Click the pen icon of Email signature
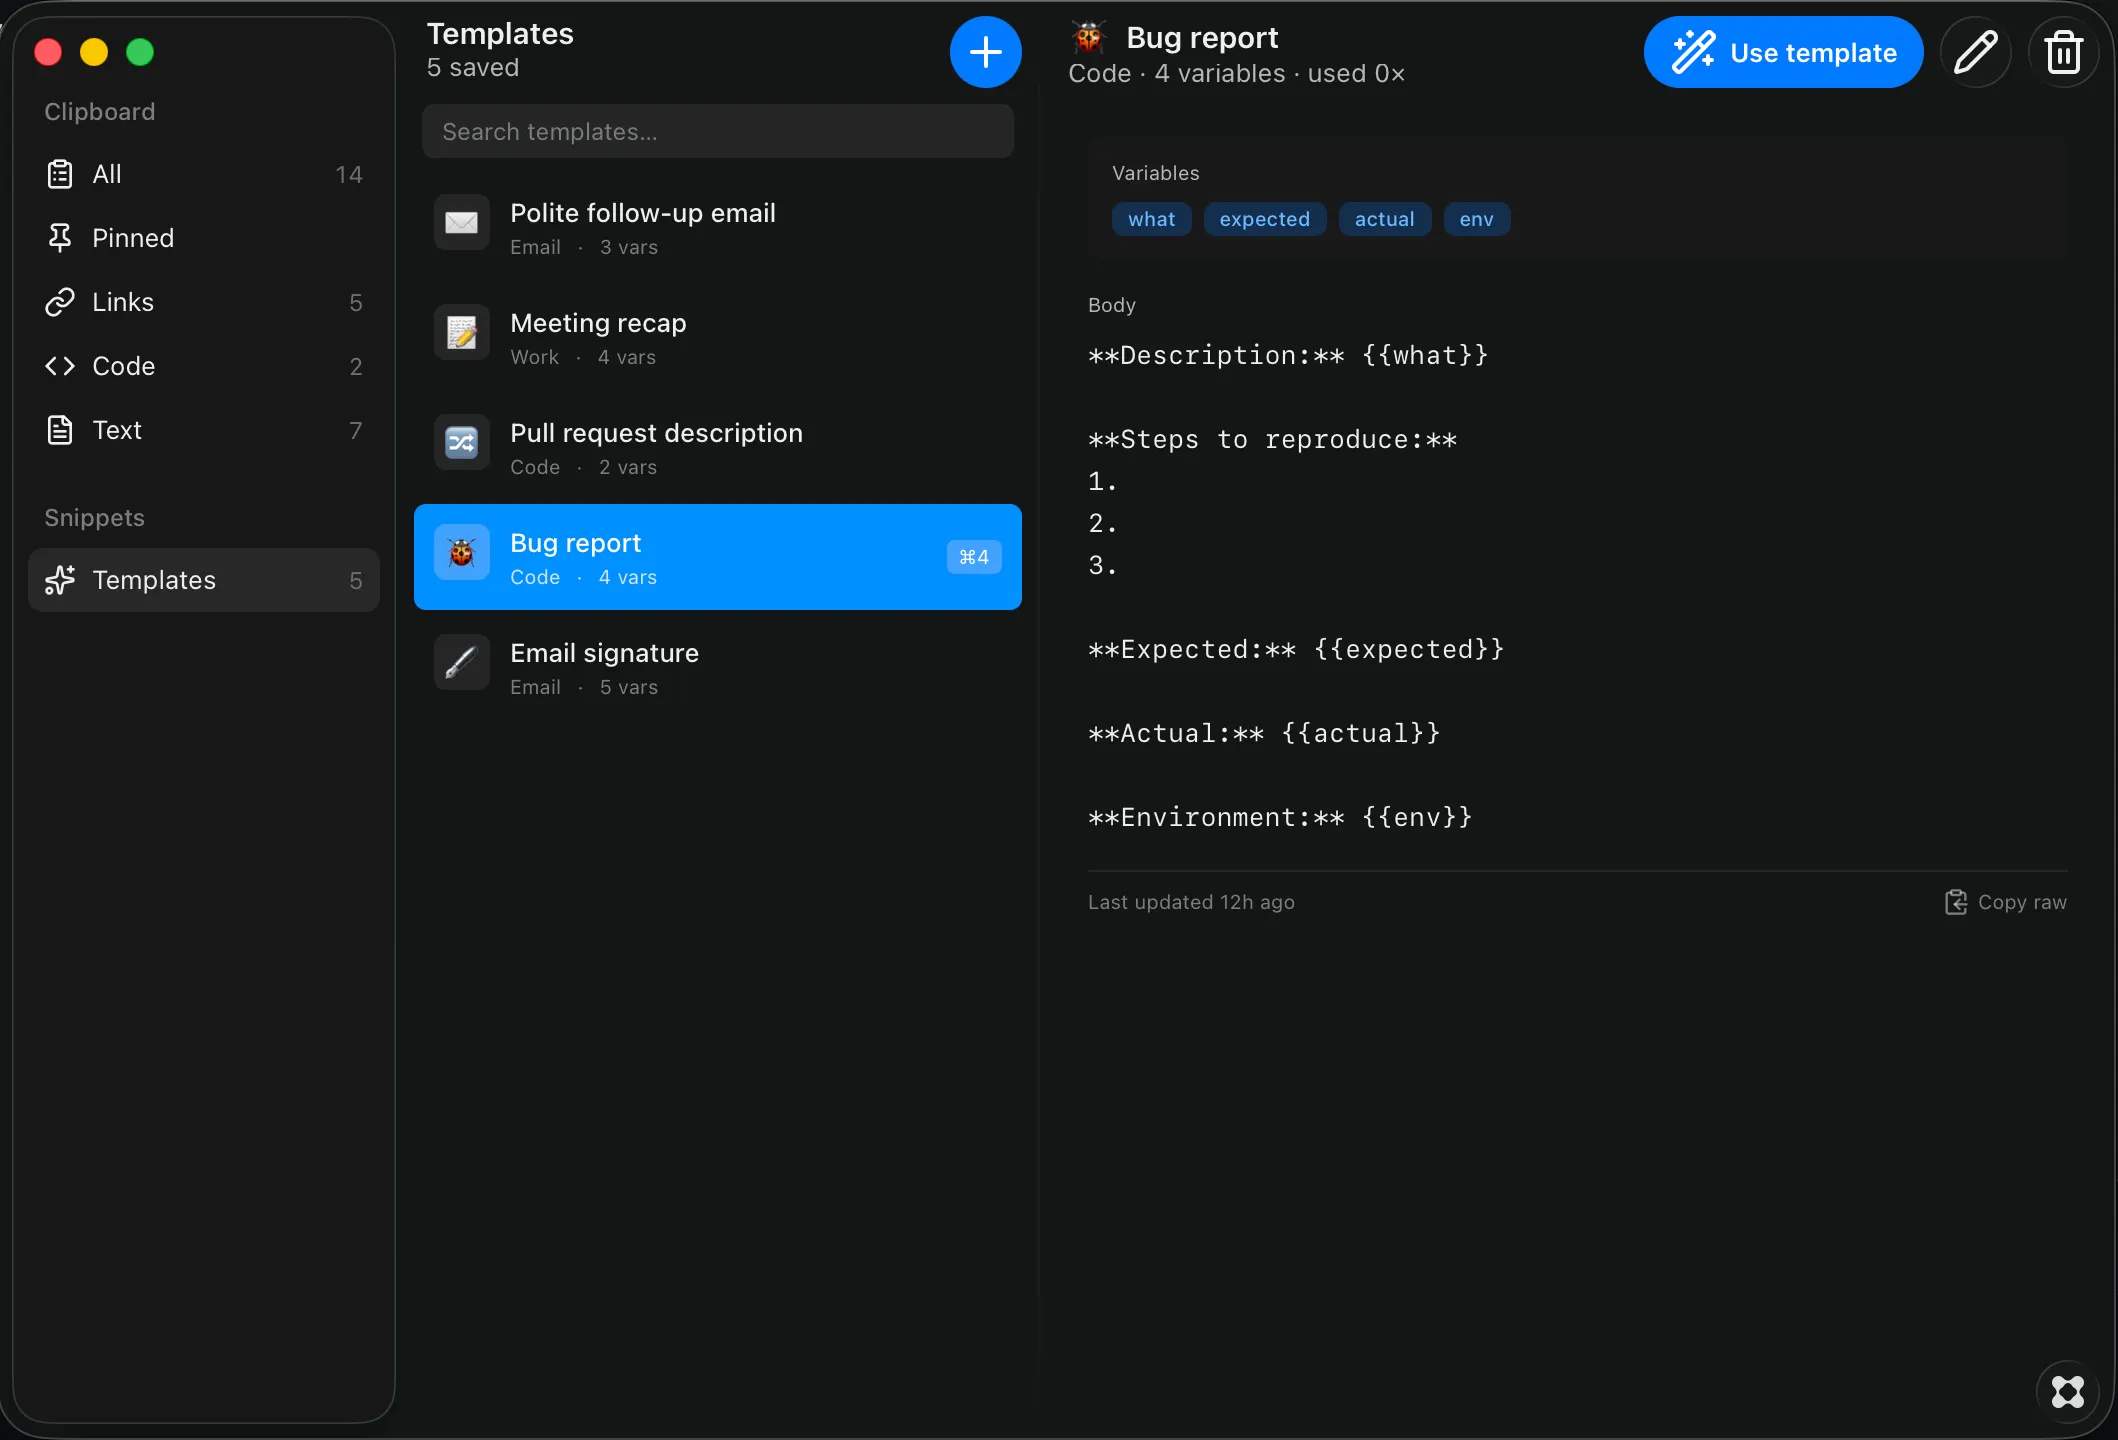Screen dimensions: 2118x1440 462,662
